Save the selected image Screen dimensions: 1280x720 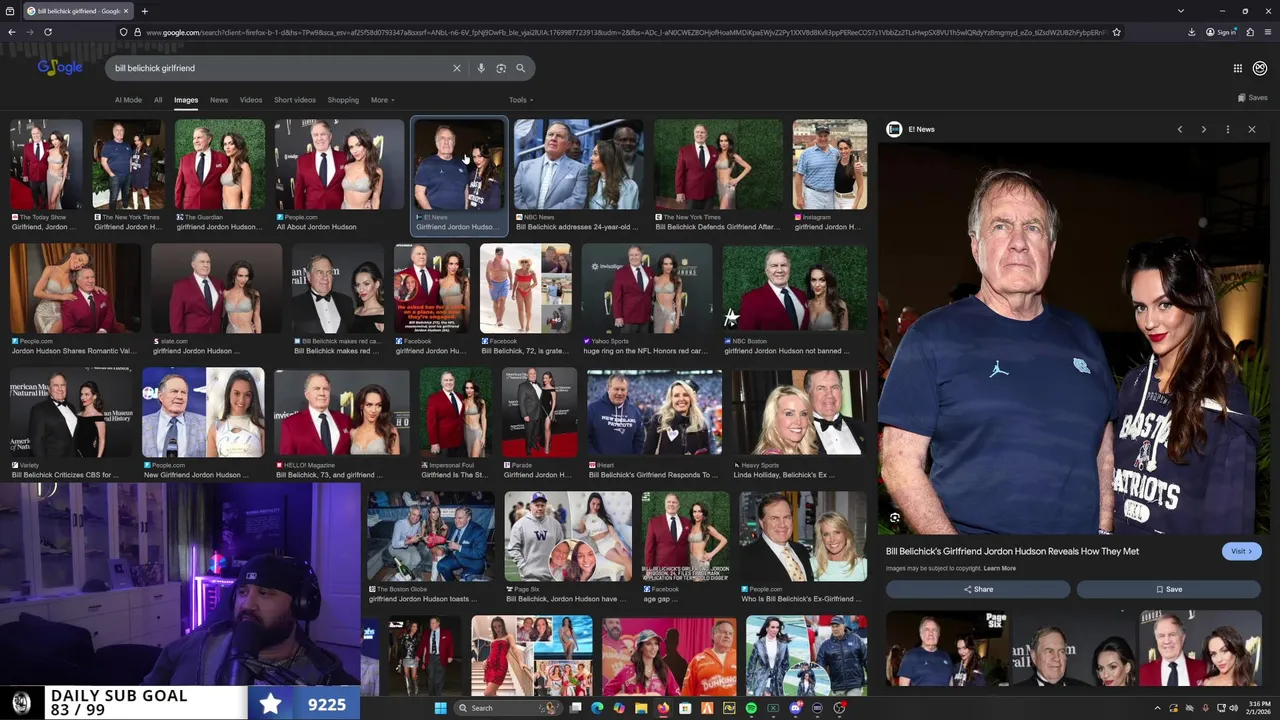1168,589
